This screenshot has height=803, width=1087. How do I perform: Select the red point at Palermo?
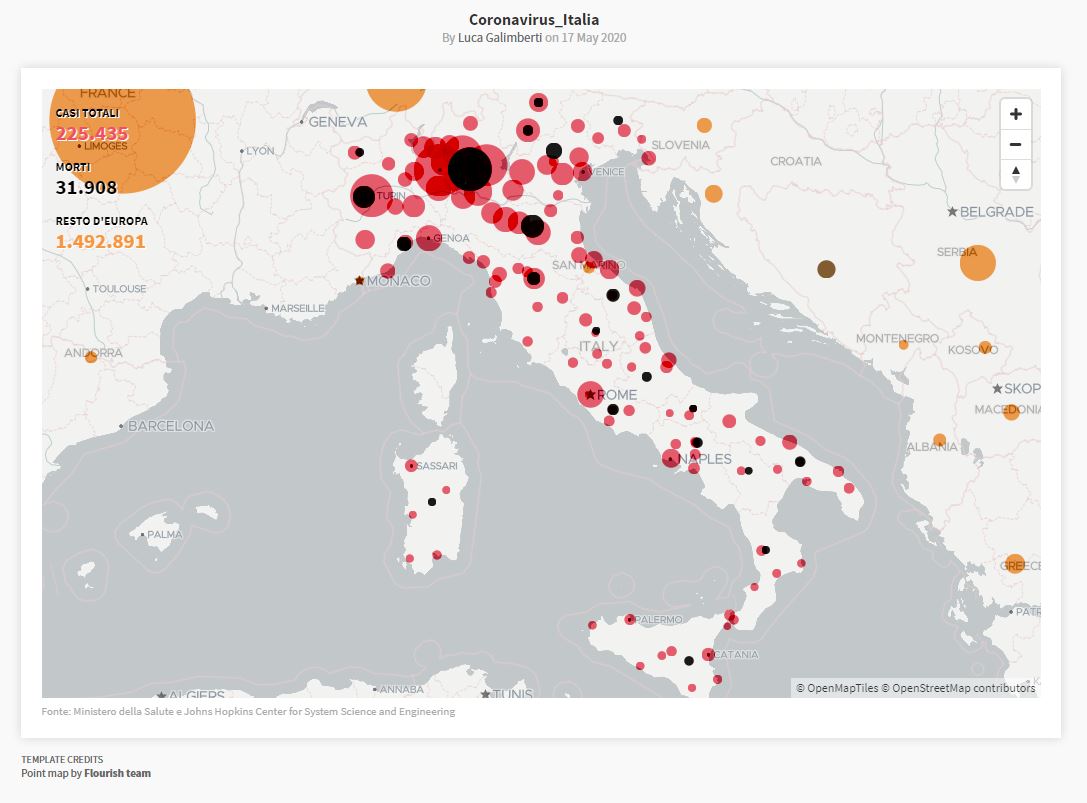(x=629, y=620)
